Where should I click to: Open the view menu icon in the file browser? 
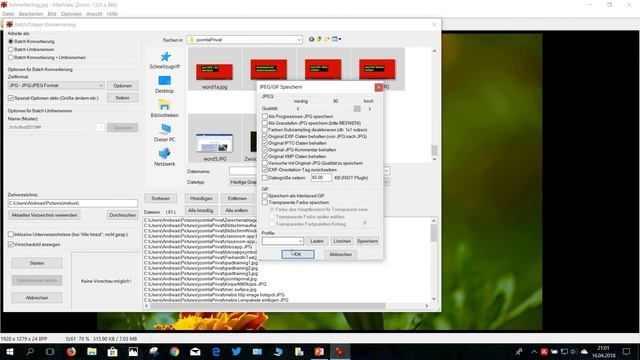[x=336, y=39]
